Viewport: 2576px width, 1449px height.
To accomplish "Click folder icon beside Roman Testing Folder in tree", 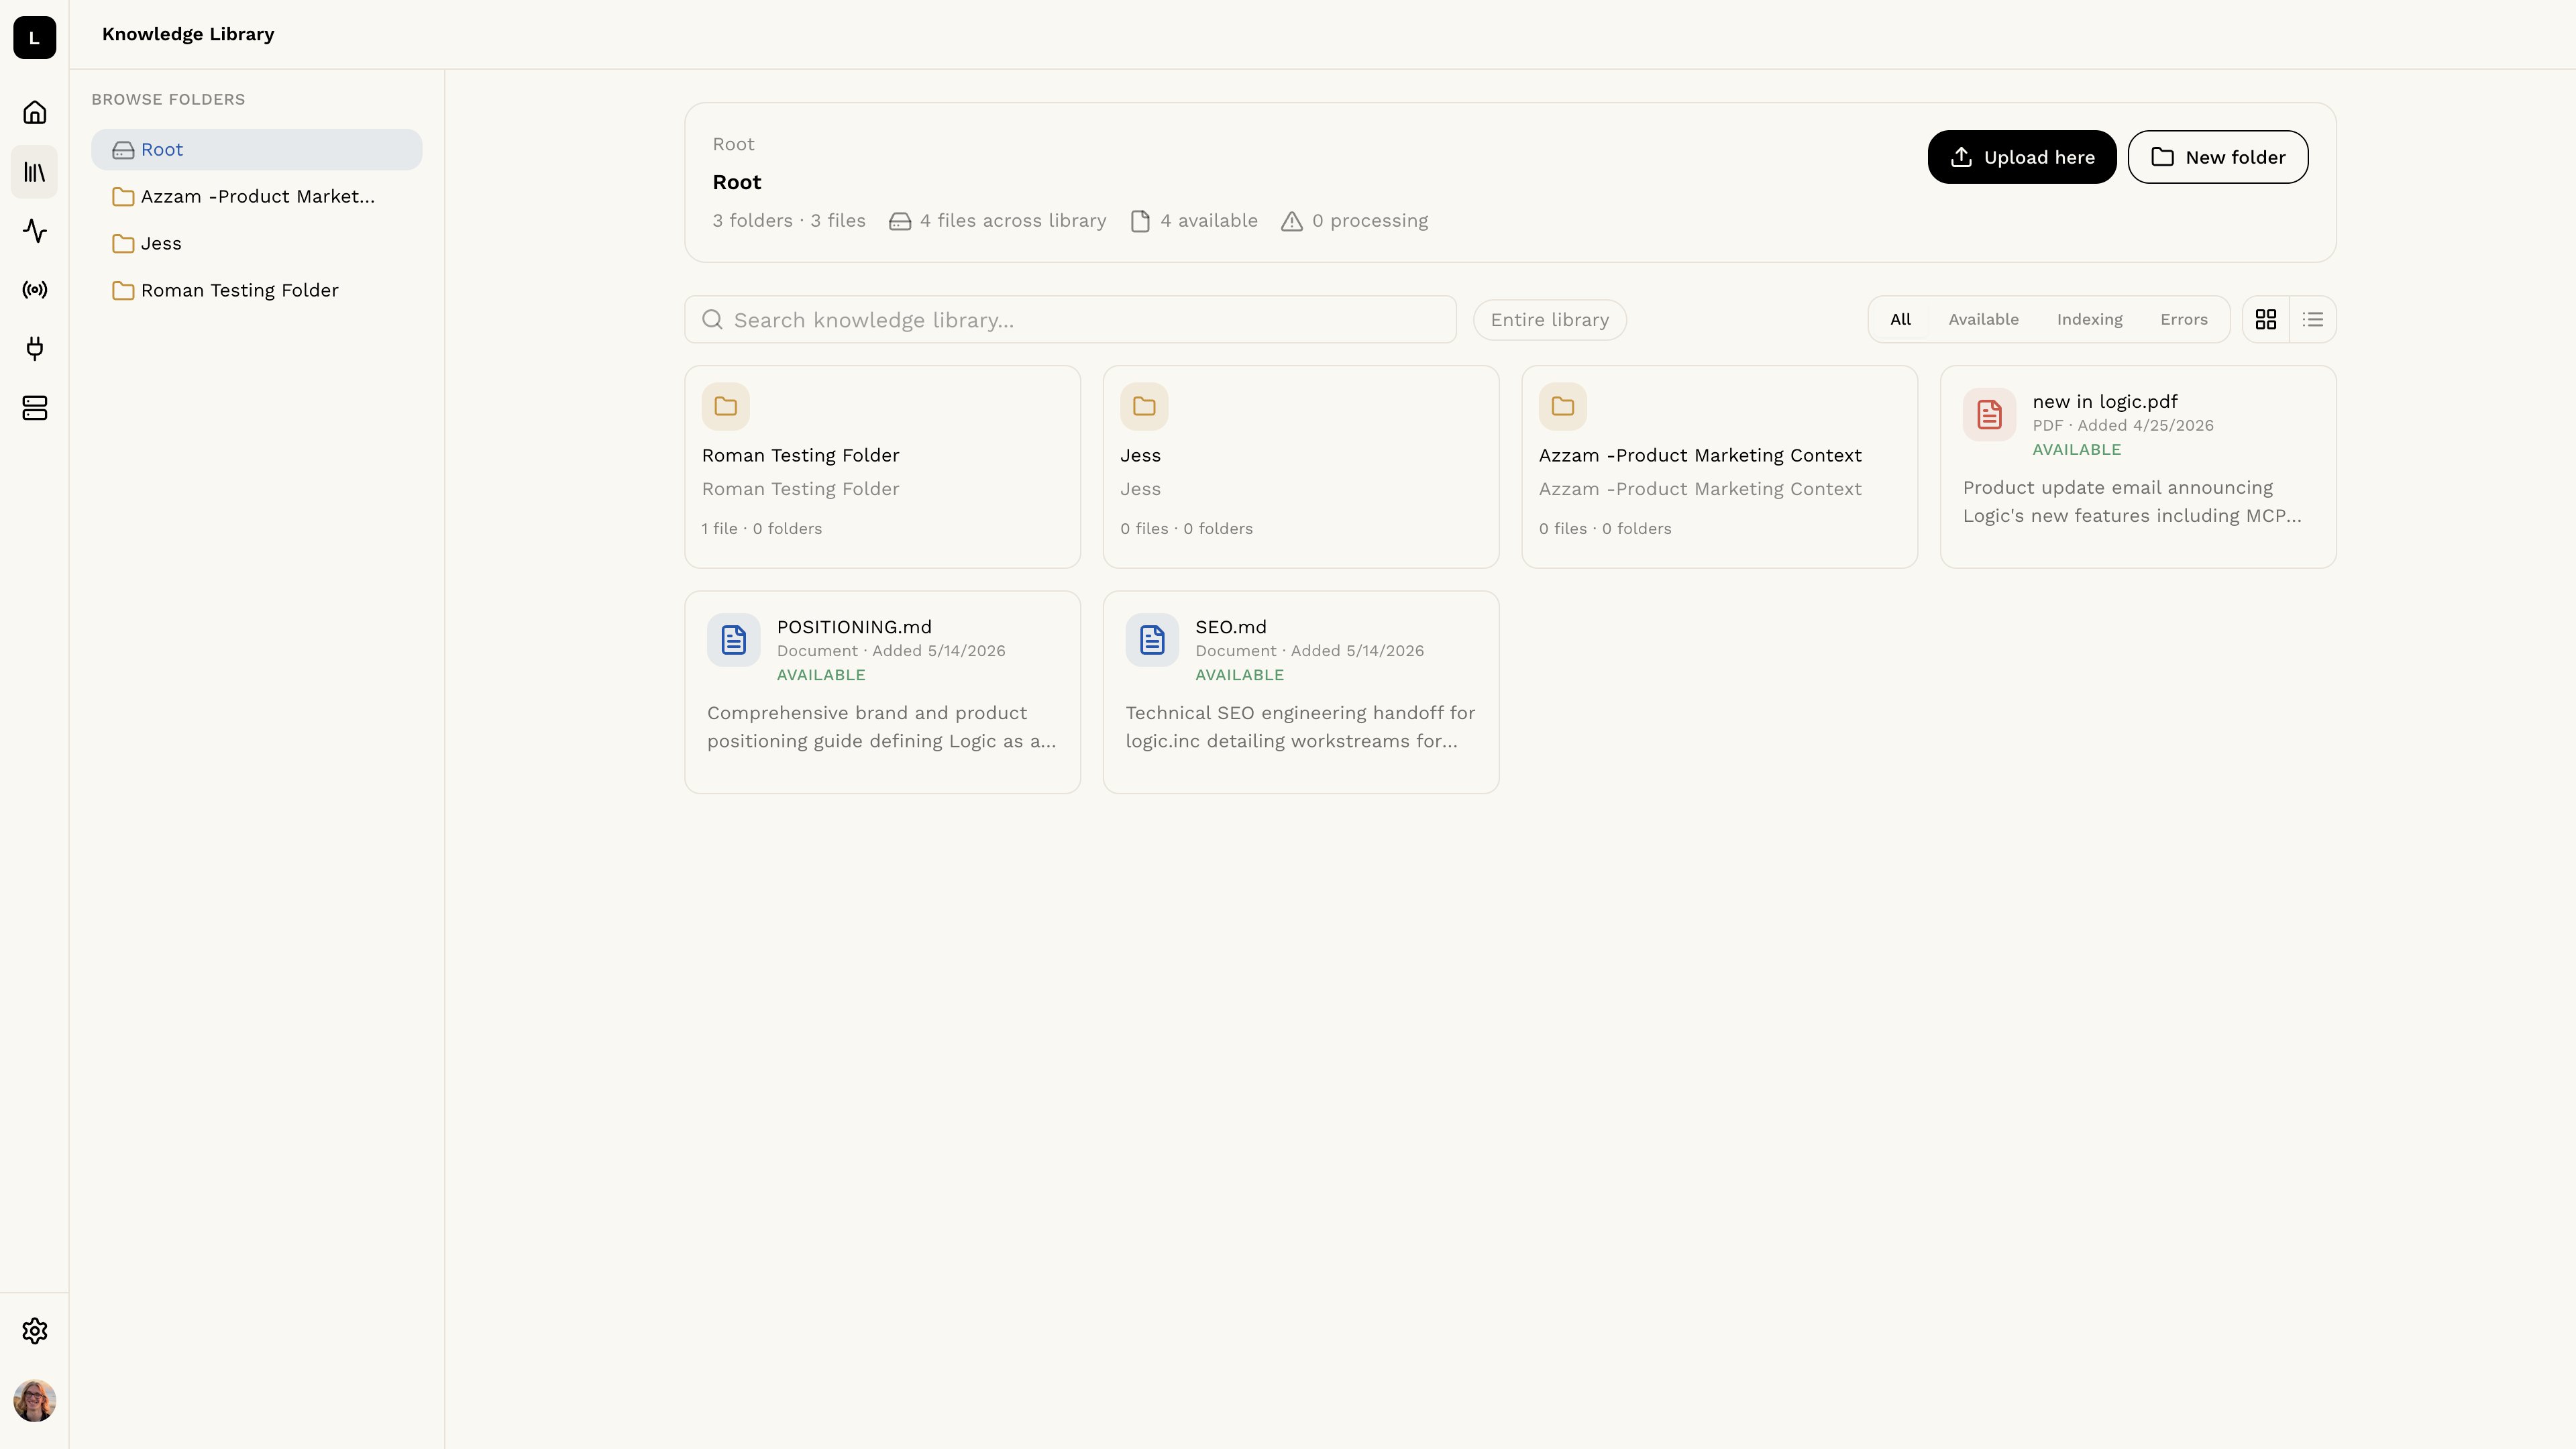I will click(x=123, y=291).
